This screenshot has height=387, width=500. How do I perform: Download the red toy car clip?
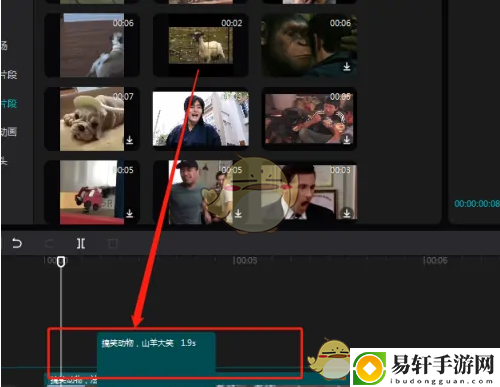[x=130, y=213]
